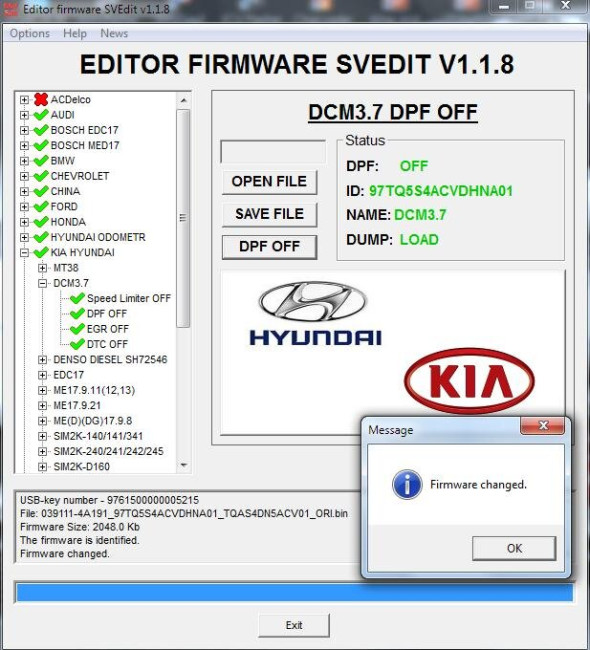The image size is (590, 650).
Task: Click the green check beside KIA HYUNDAI
Action: point(41,252)
